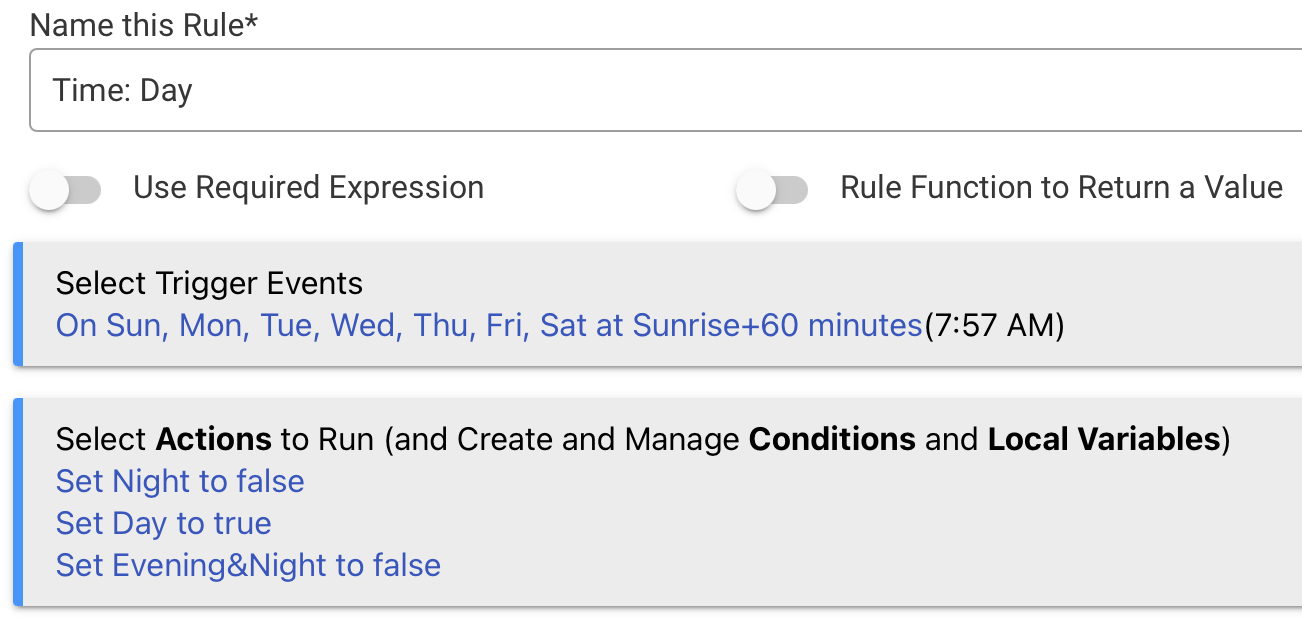
Task: Click the "Name this Rule*" field label
Action: click(x=144, y=26)
